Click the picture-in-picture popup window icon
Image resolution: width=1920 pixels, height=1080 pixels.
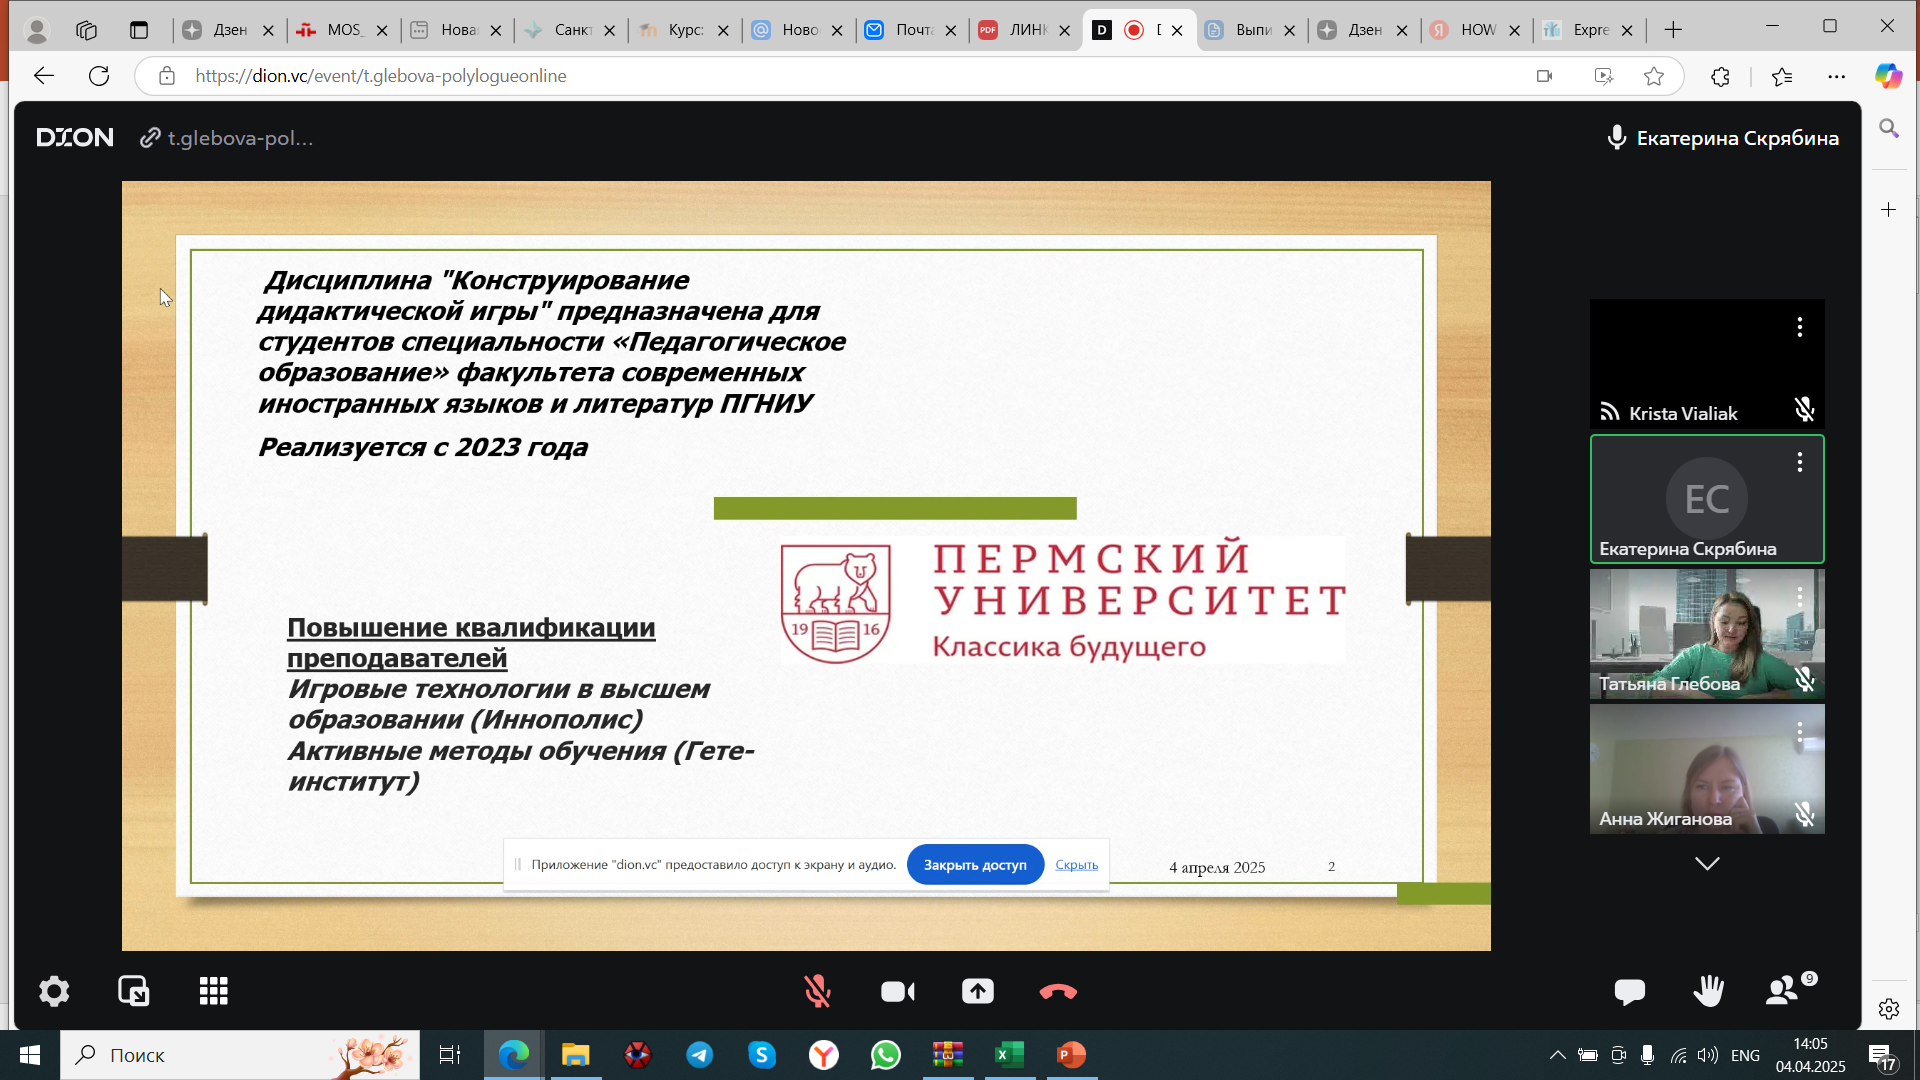click(134, 991)
